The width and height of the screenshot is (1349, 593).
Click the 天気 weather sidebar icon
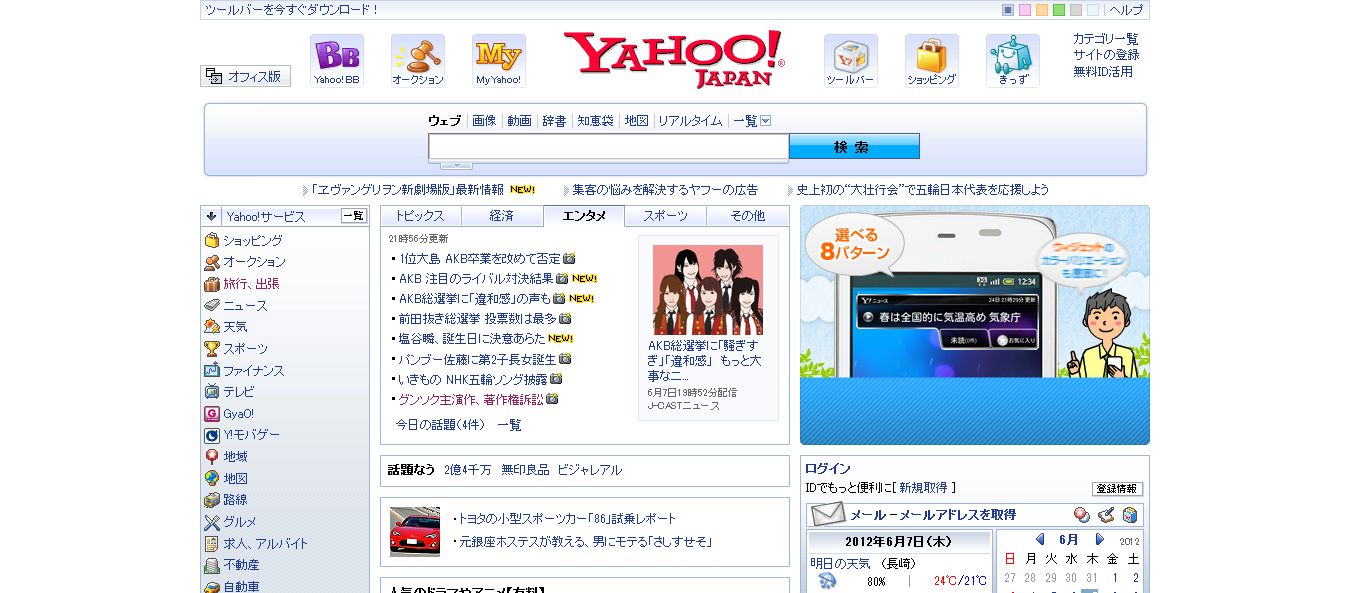click(x=212, y=327)
